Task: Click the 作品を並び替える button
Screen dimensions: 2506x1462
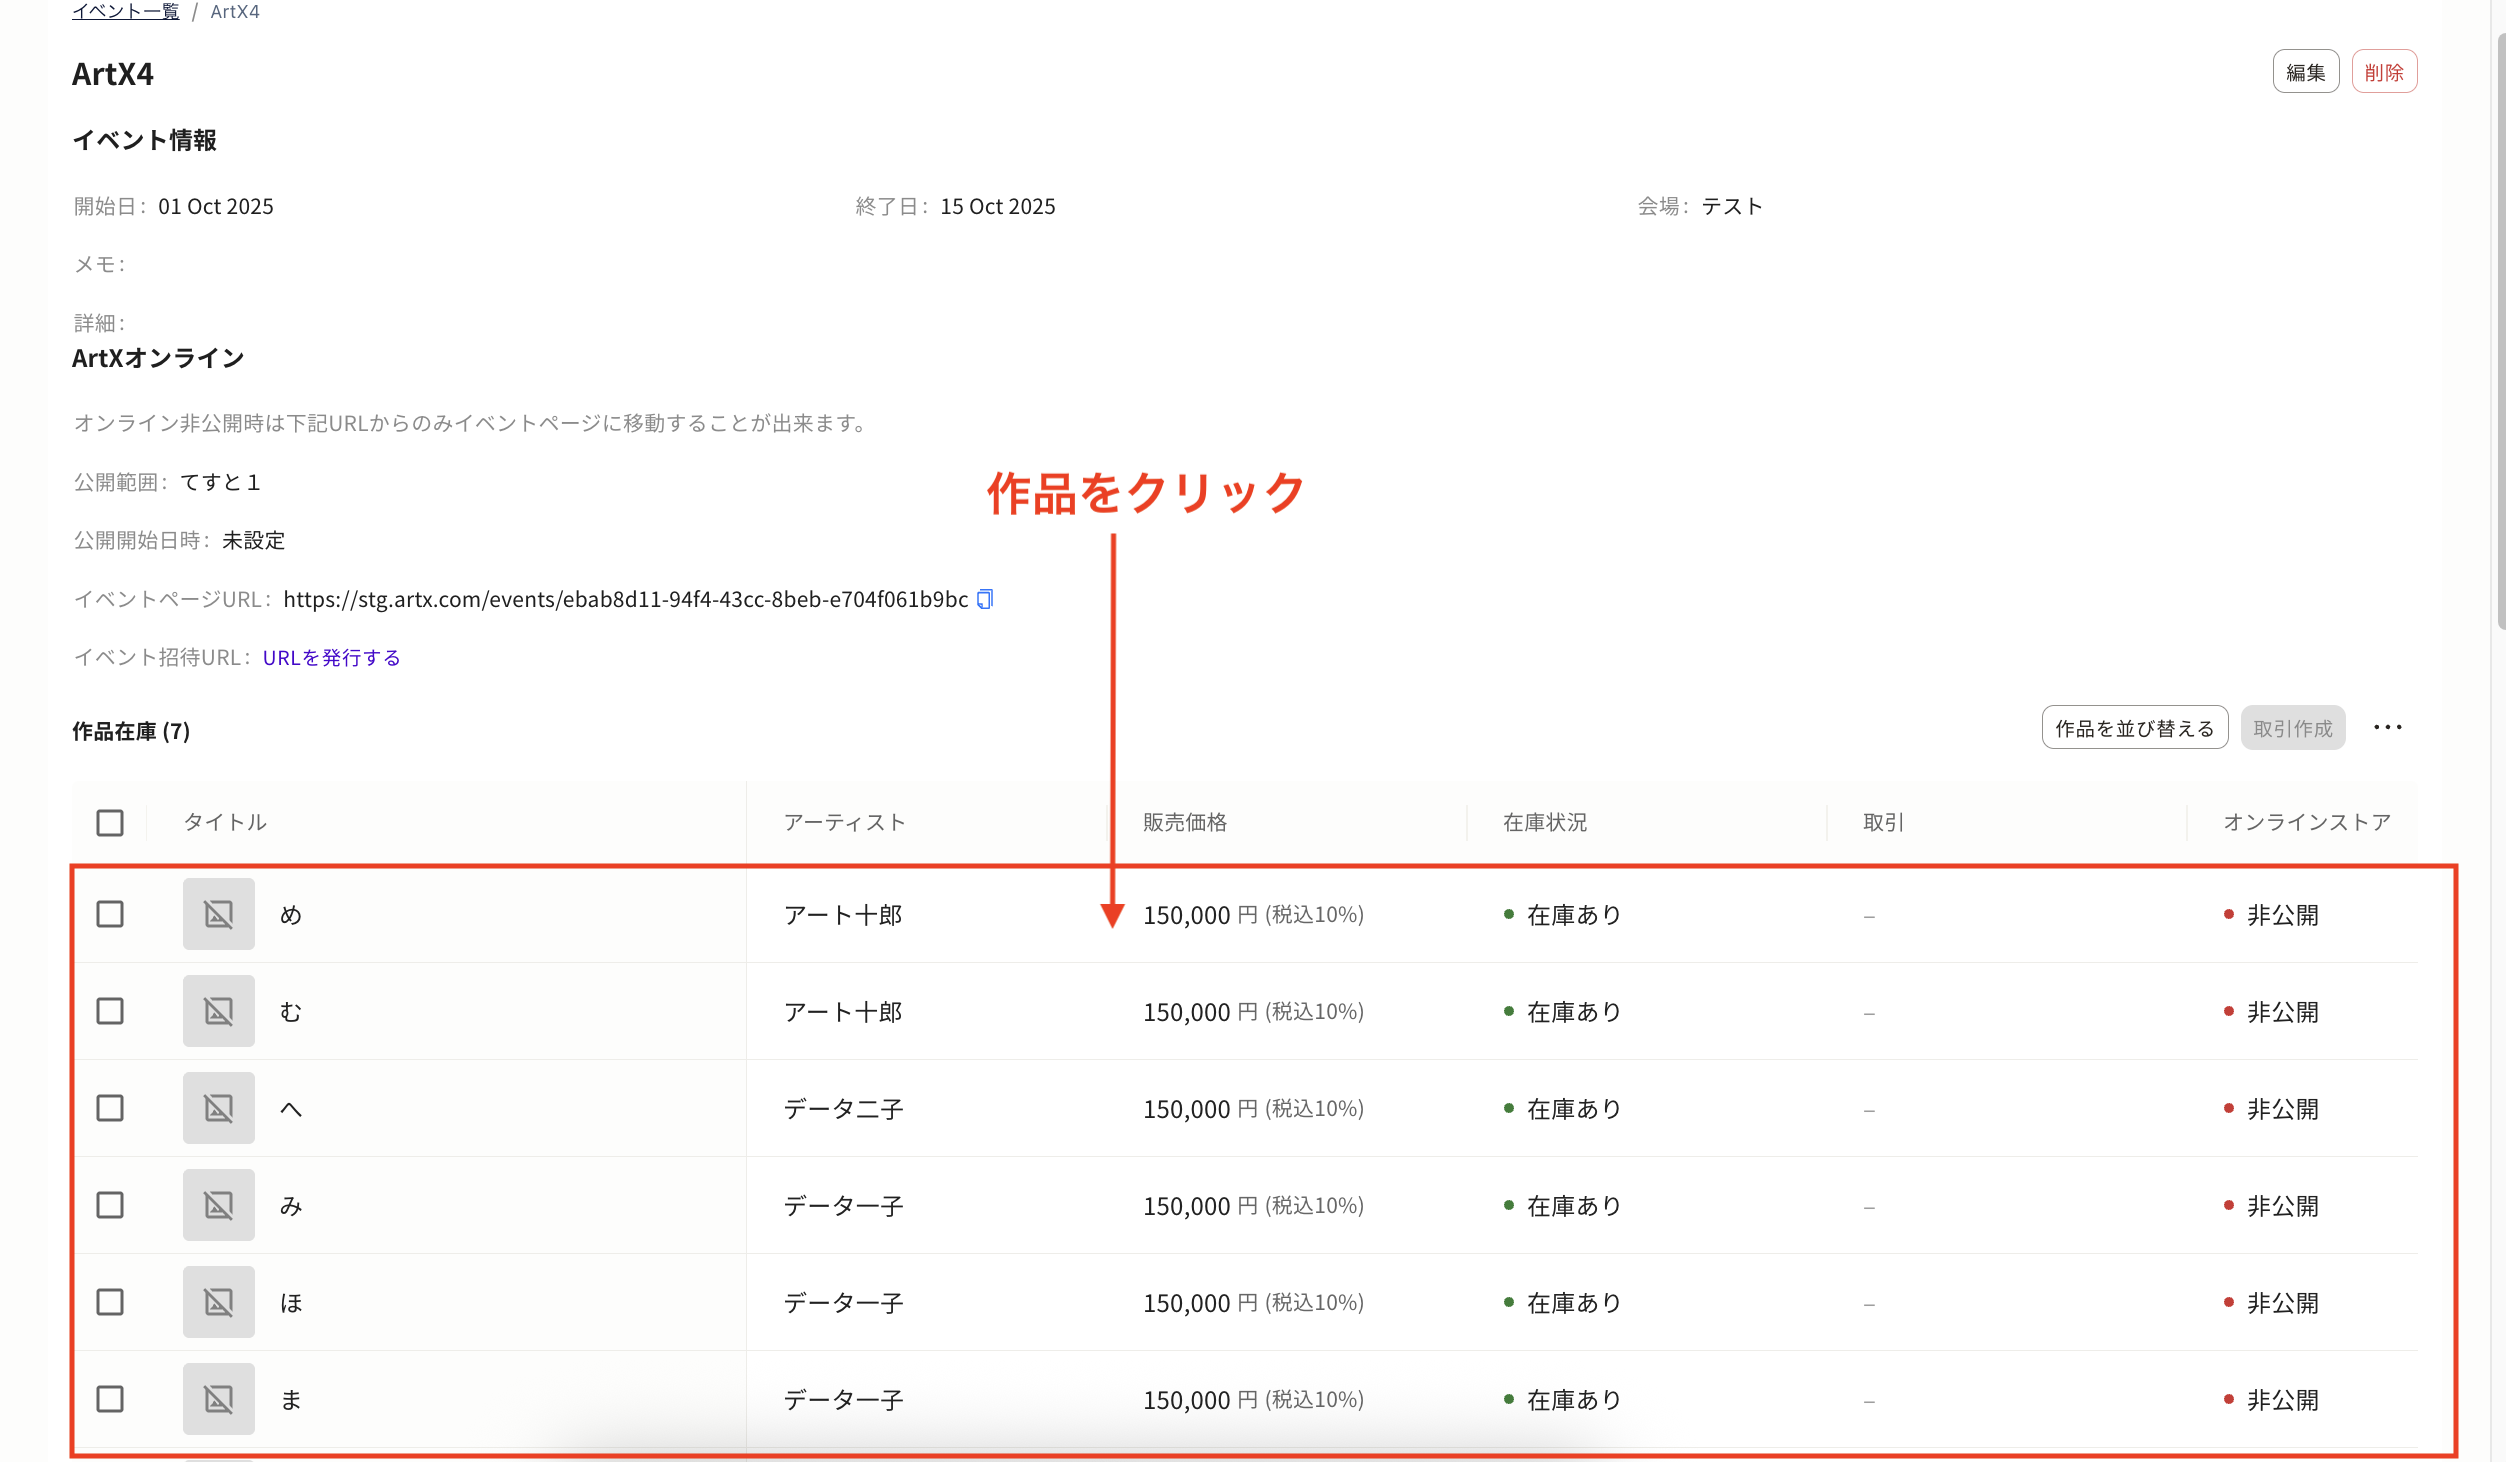Action: (2134, 727)
